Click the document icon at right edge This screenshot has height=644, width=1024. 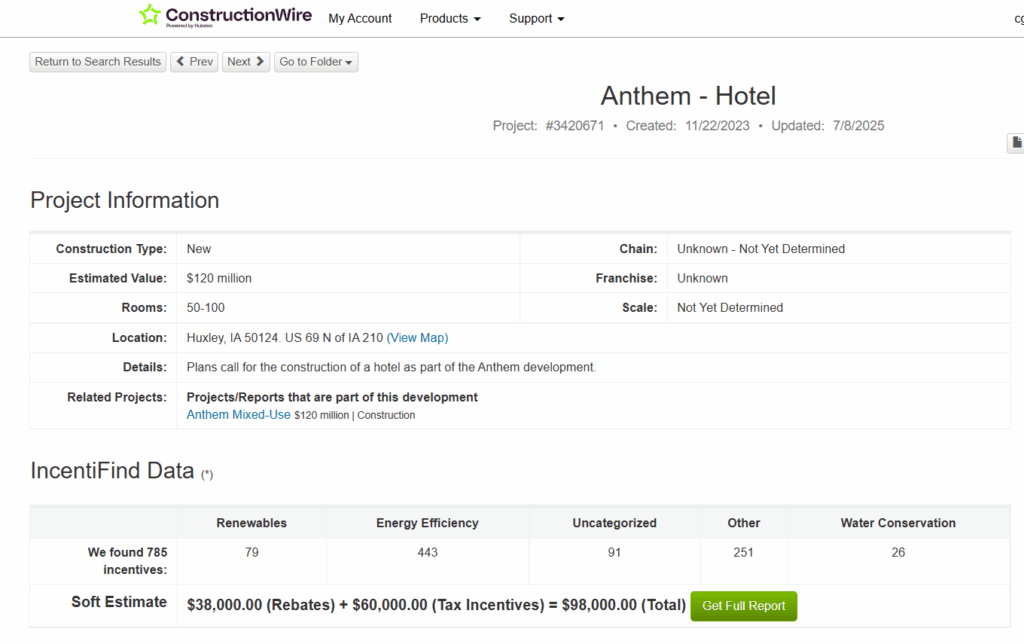pyautogui.click(x=1016, y=143)
